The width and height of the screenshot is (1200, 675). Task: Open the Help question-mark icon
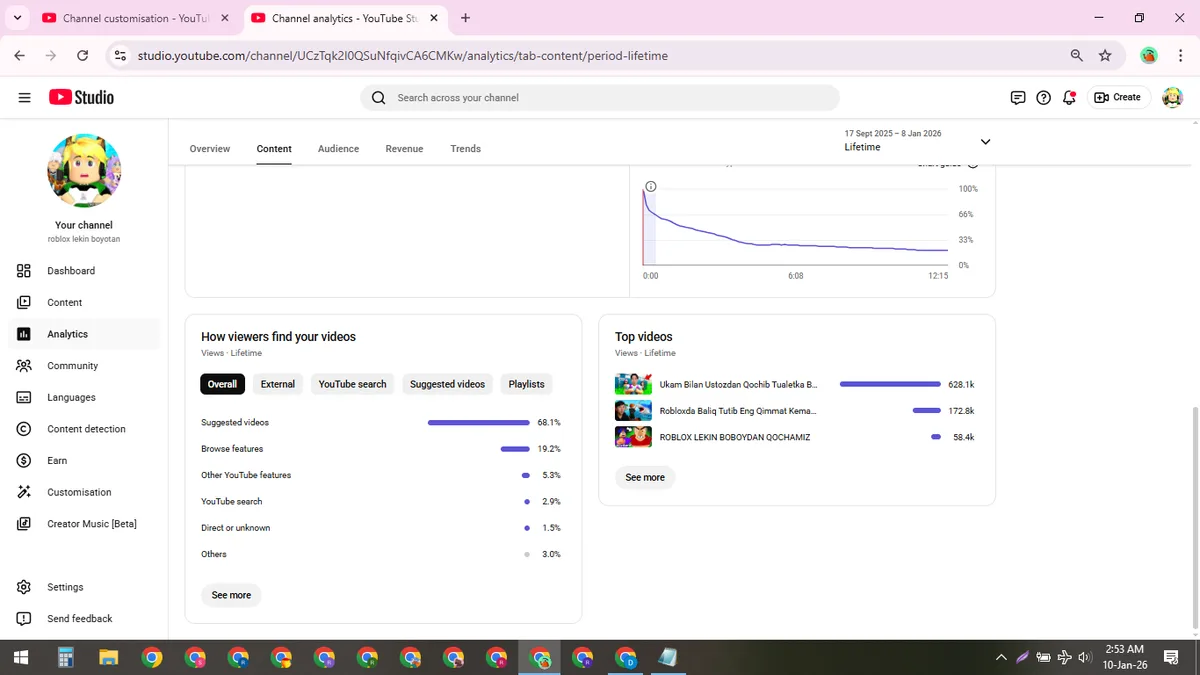point(1044,97)
